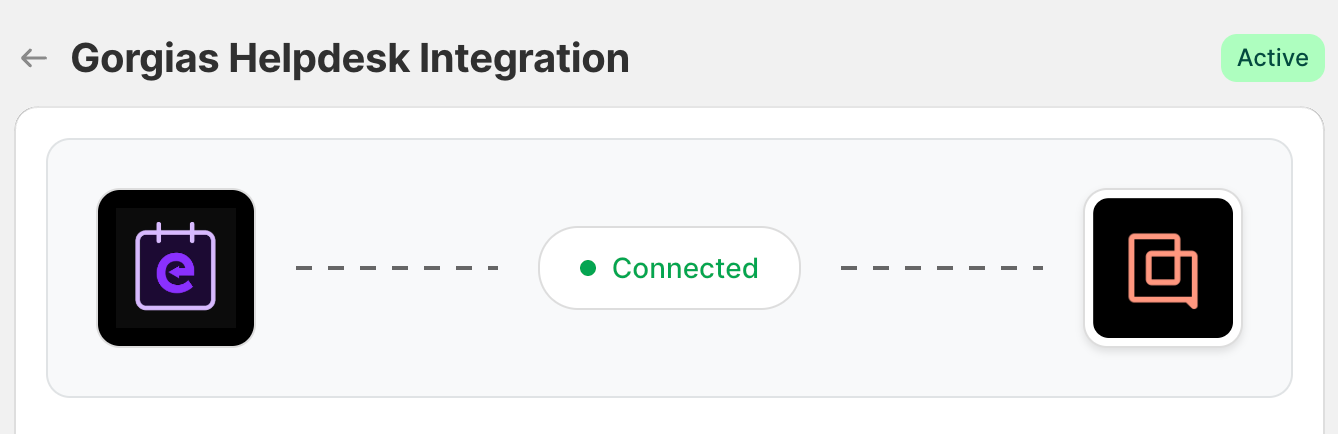Click the Gorgias Helpdesk Integration heading
This screenshot has height=434, width=1338.
tap(350, 59)
